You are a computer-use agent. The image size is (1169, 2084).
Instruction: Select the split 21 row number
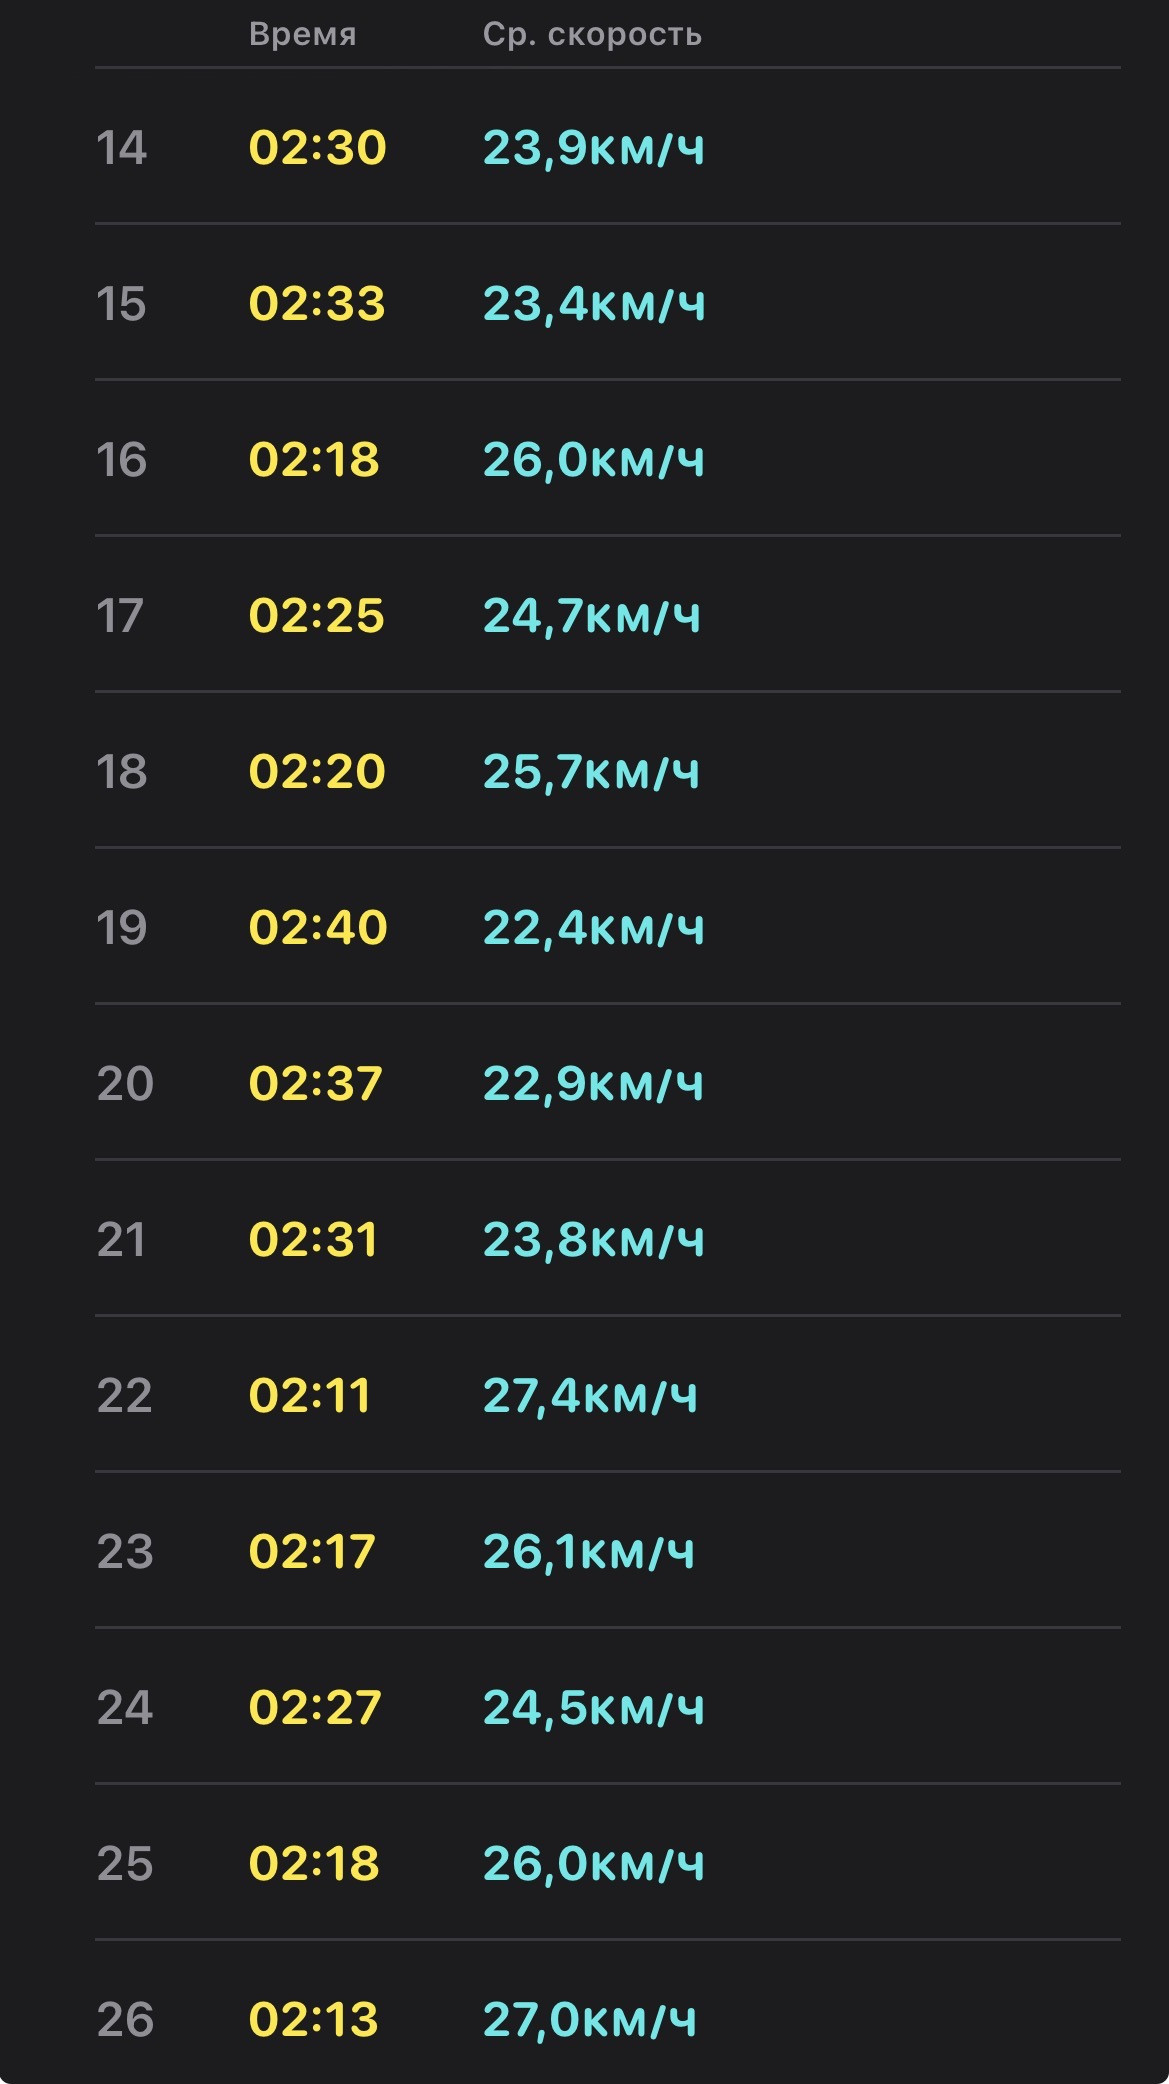pyautogui.click(x=121, y=1240)
